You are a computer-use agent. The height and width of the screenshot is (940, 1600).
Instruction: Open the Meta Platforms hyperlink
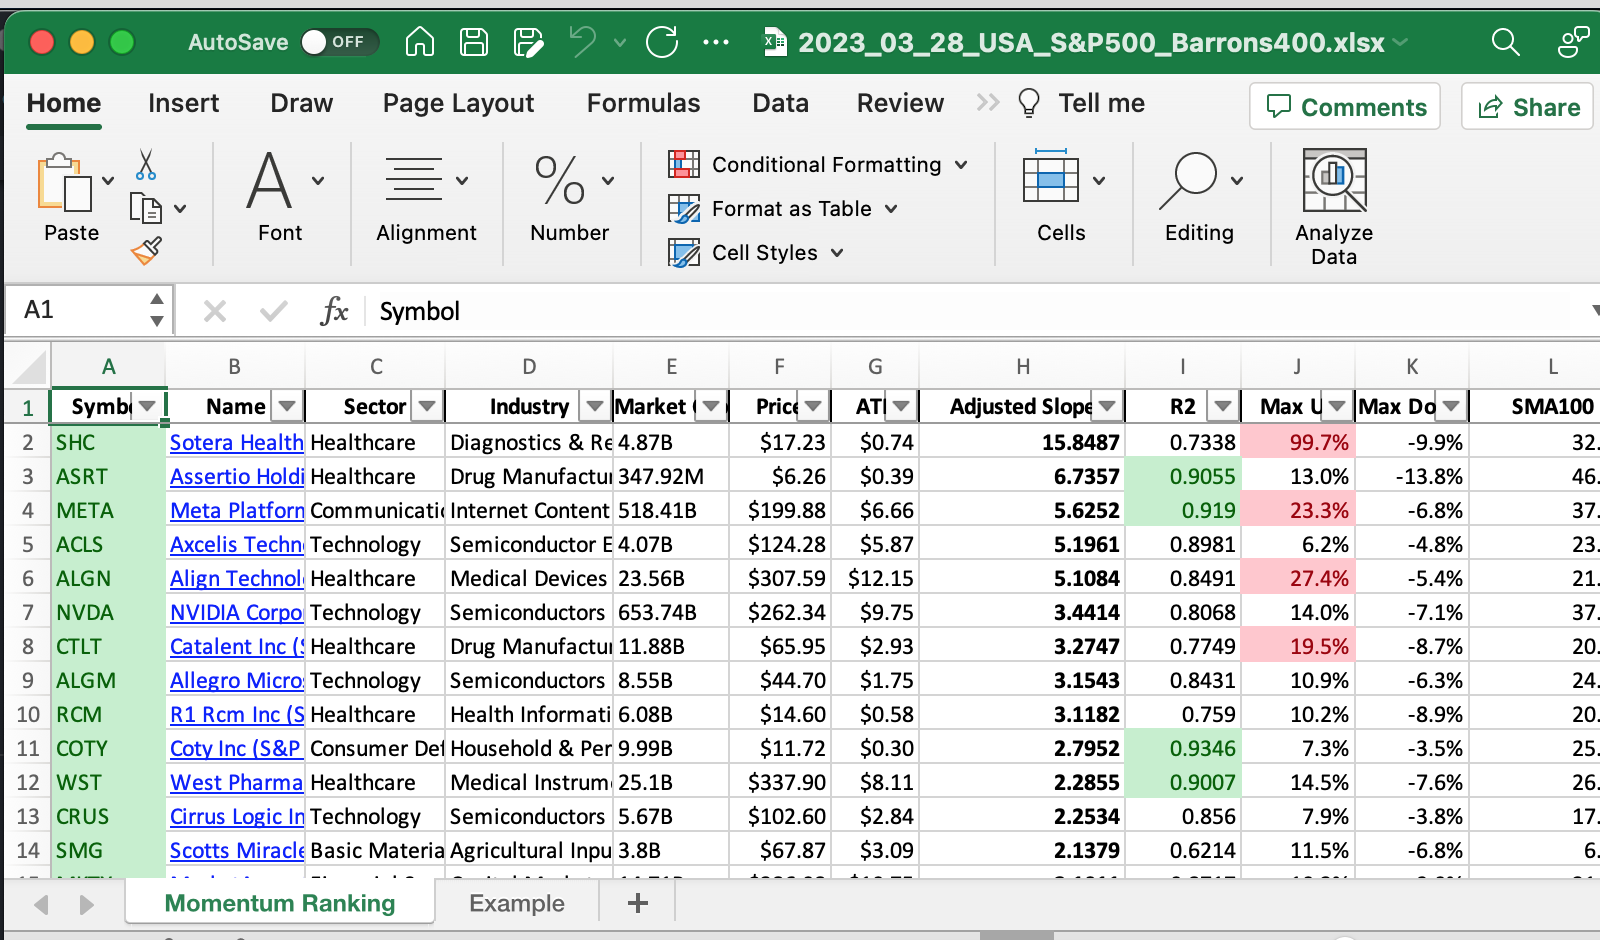click(x=237, y=511)
